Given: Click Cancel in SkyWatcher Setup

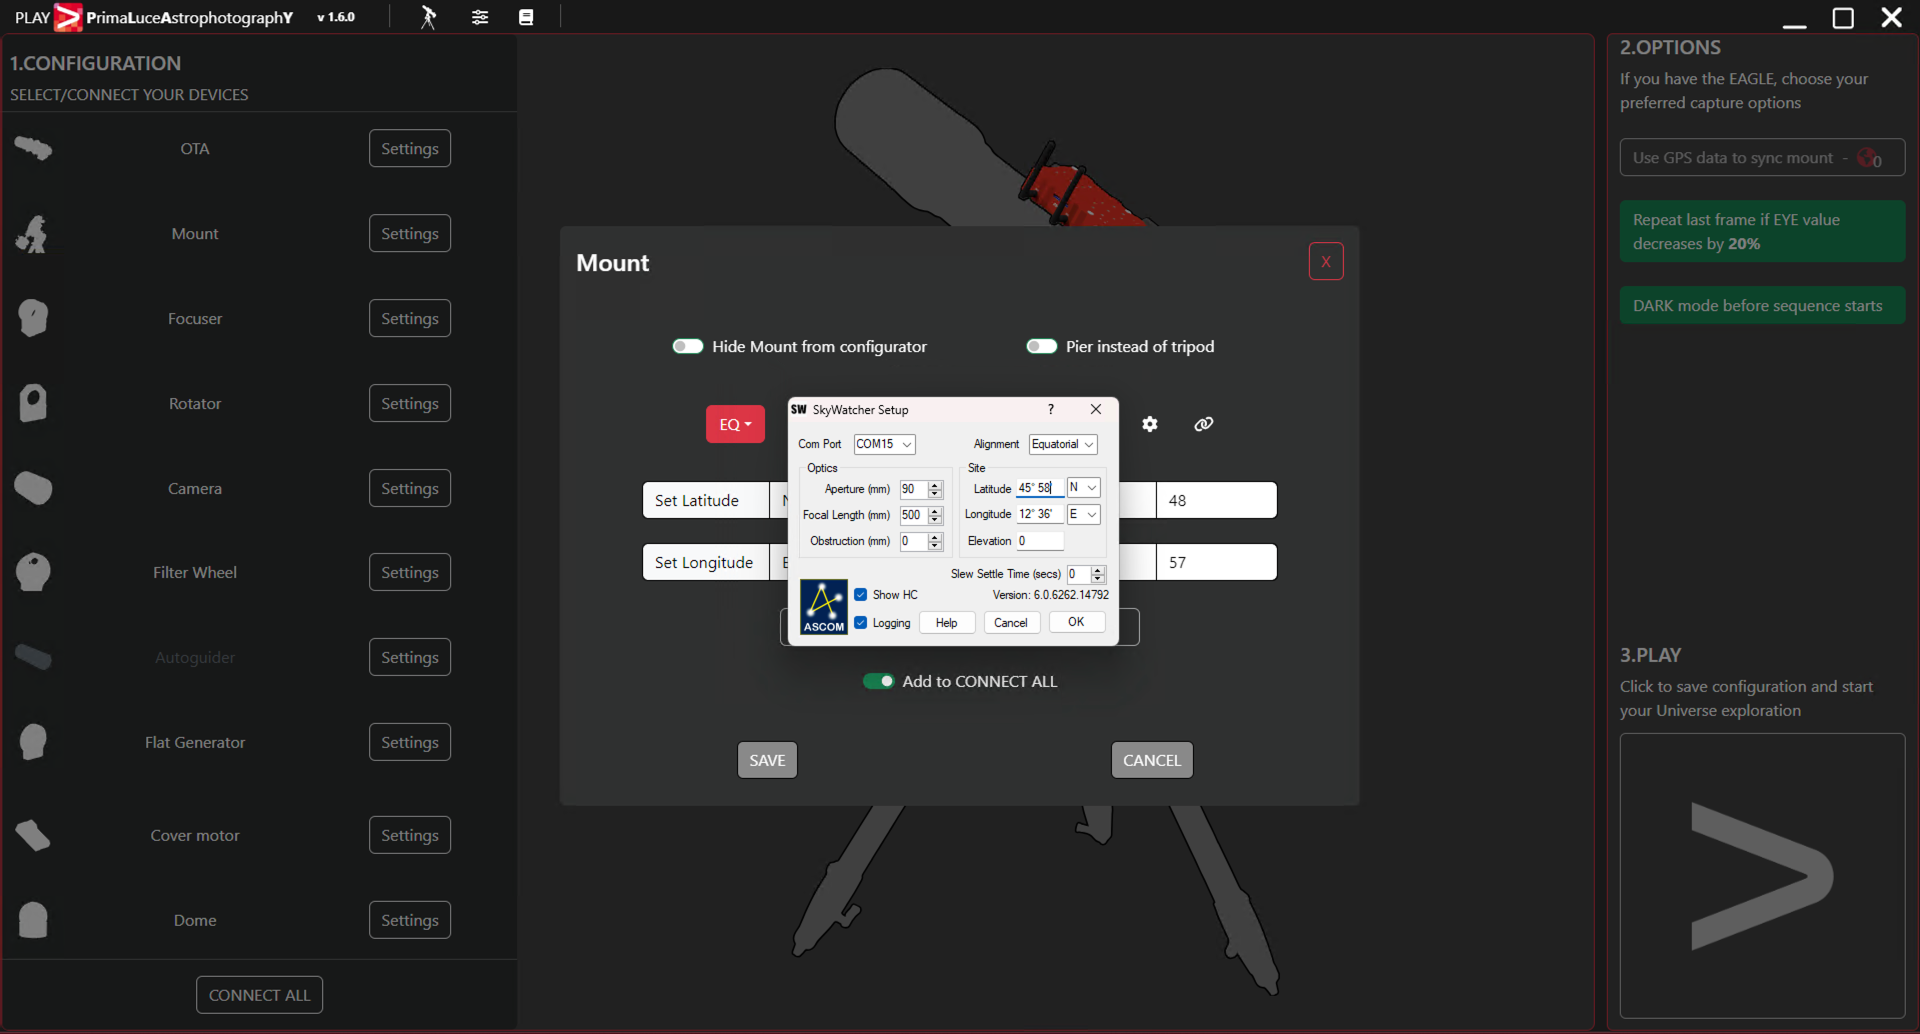Looking at the screenshot, I should coord(1011,622).
